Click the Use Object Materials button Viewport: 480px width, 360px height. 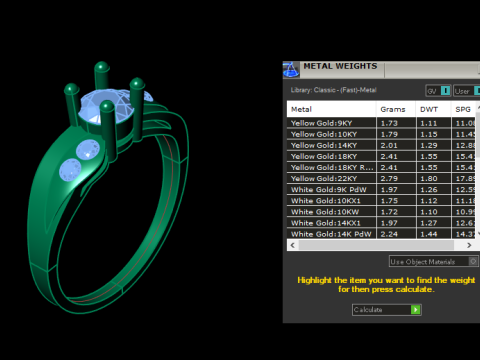(434, 261)
